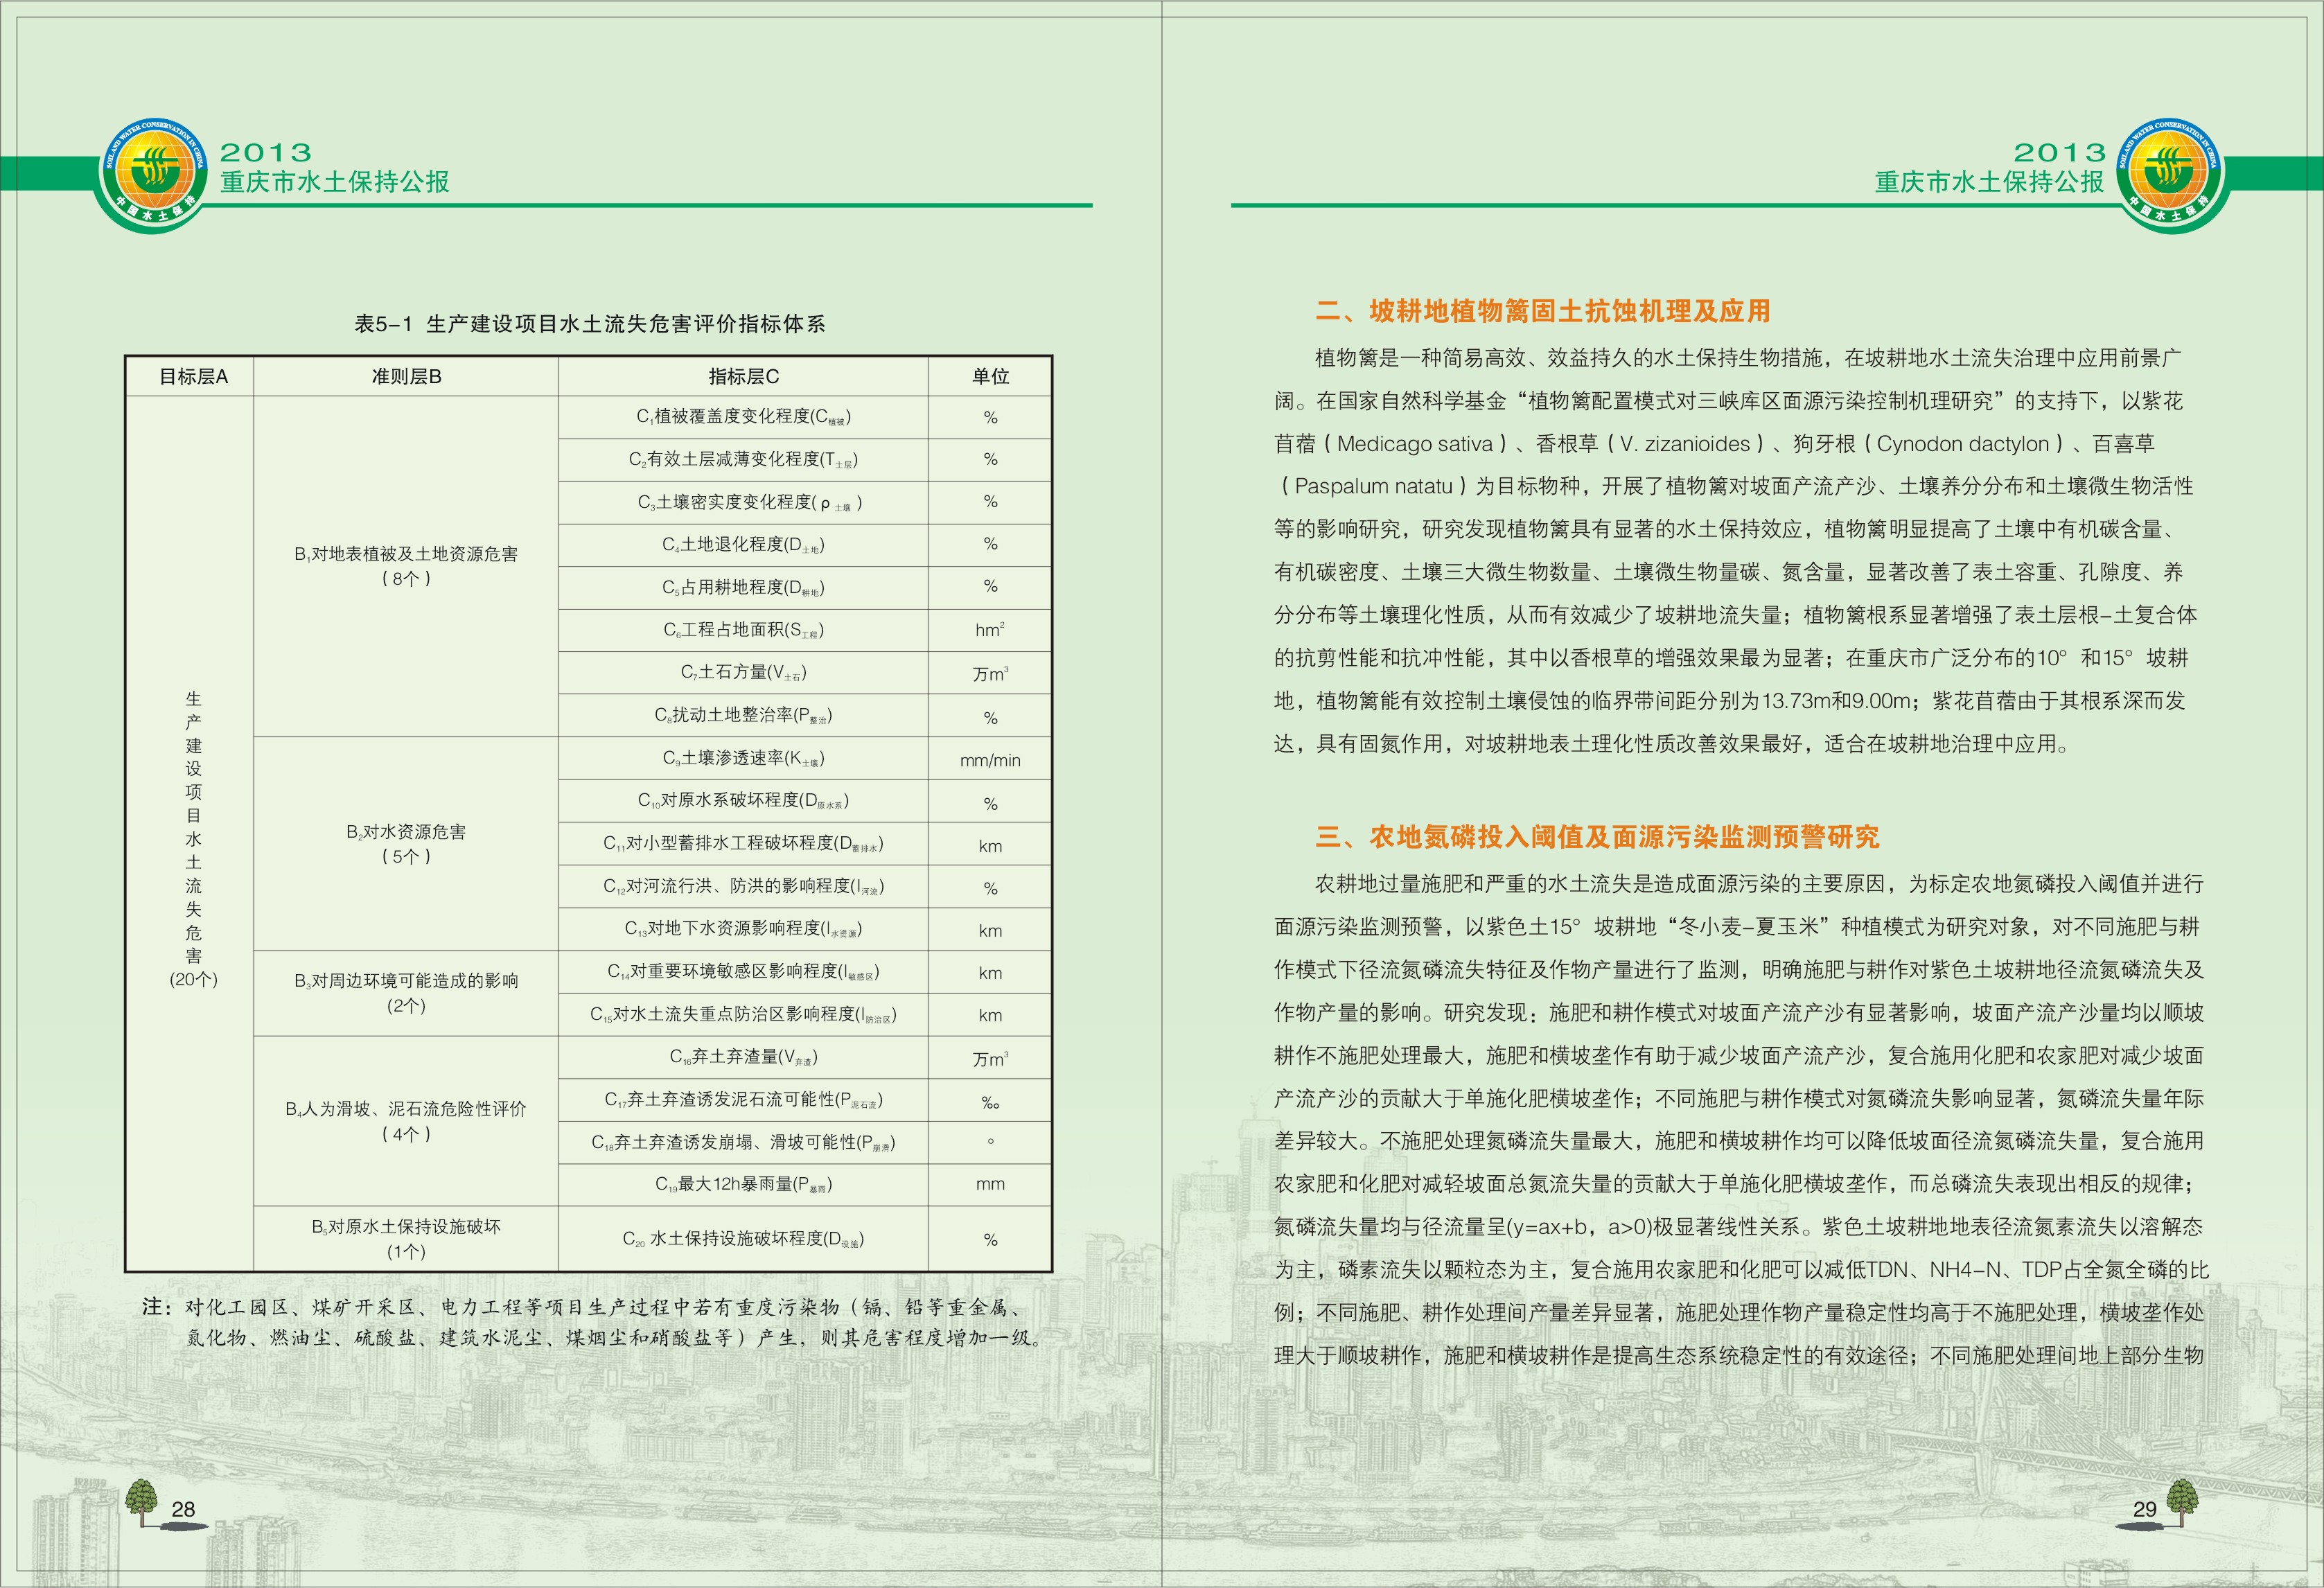Click heading 三、农地氮磷投入阈值及面源污染监测预警研究

(x=1597, y=837)
